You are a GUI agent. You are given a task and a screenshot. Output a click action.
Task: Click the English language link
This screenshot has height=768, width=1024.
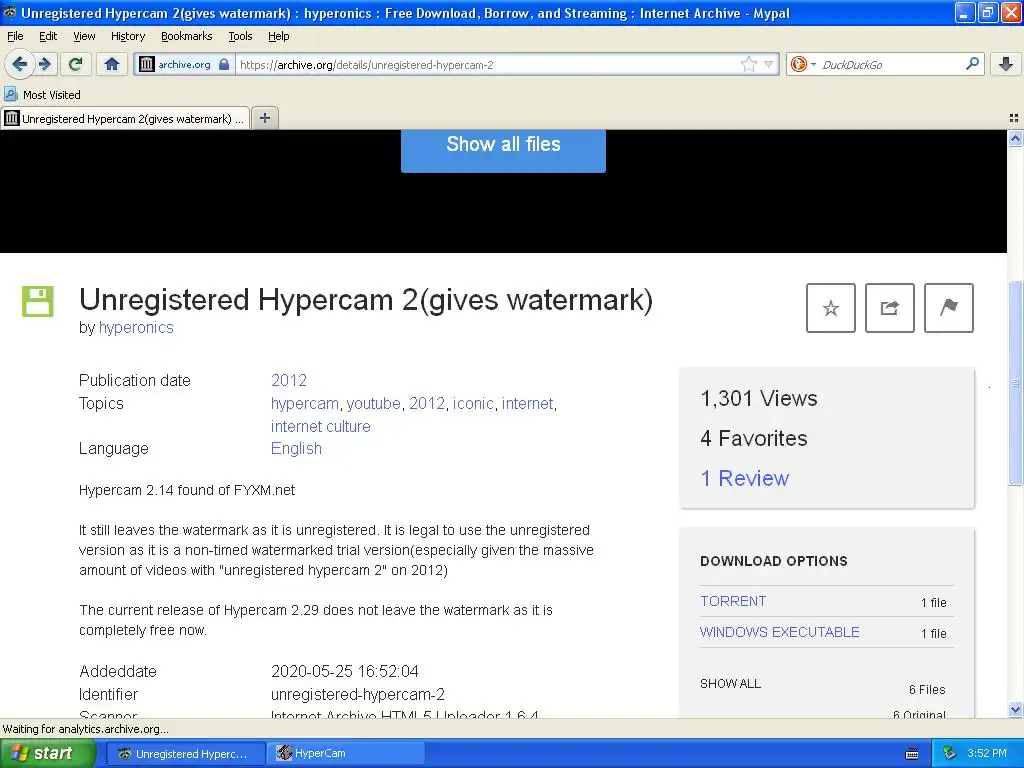click(x=296, y=449)
